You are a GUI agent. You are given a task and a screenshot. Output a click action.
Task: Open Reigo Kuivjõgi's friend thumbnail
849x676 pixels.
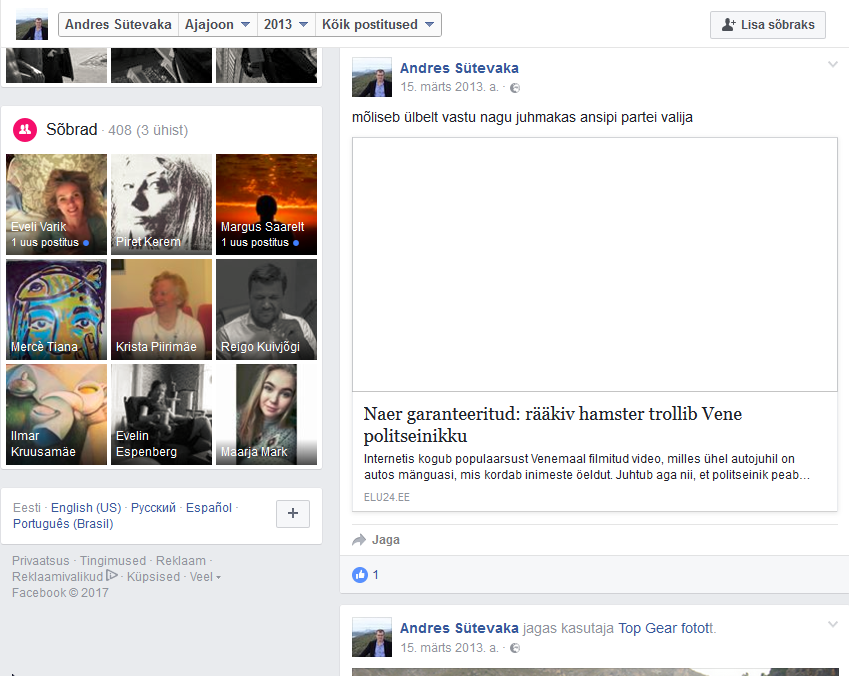click(x=266, y=309)
